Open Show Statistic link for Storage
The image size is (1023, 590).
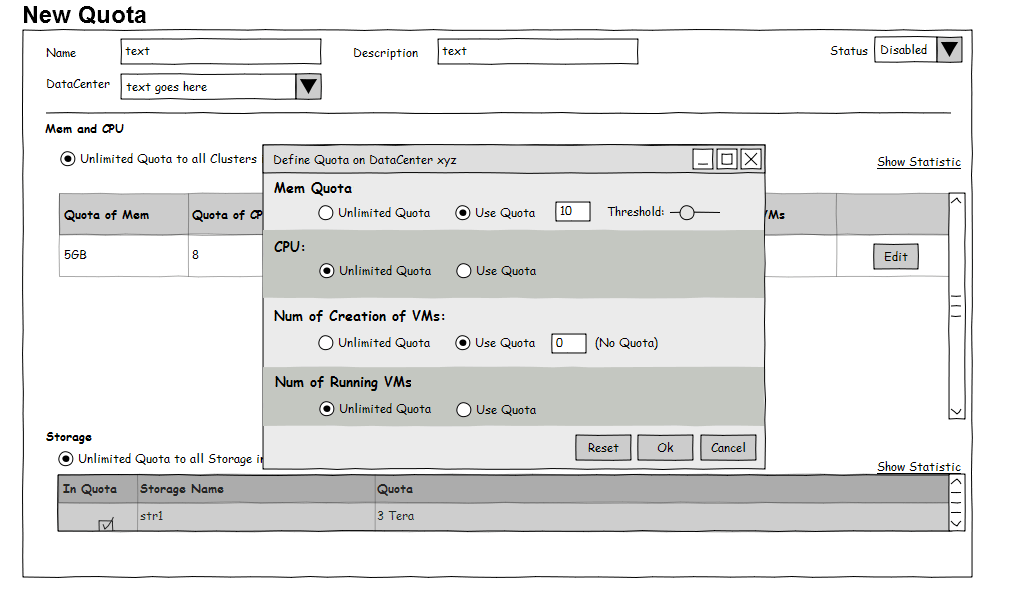918,467
